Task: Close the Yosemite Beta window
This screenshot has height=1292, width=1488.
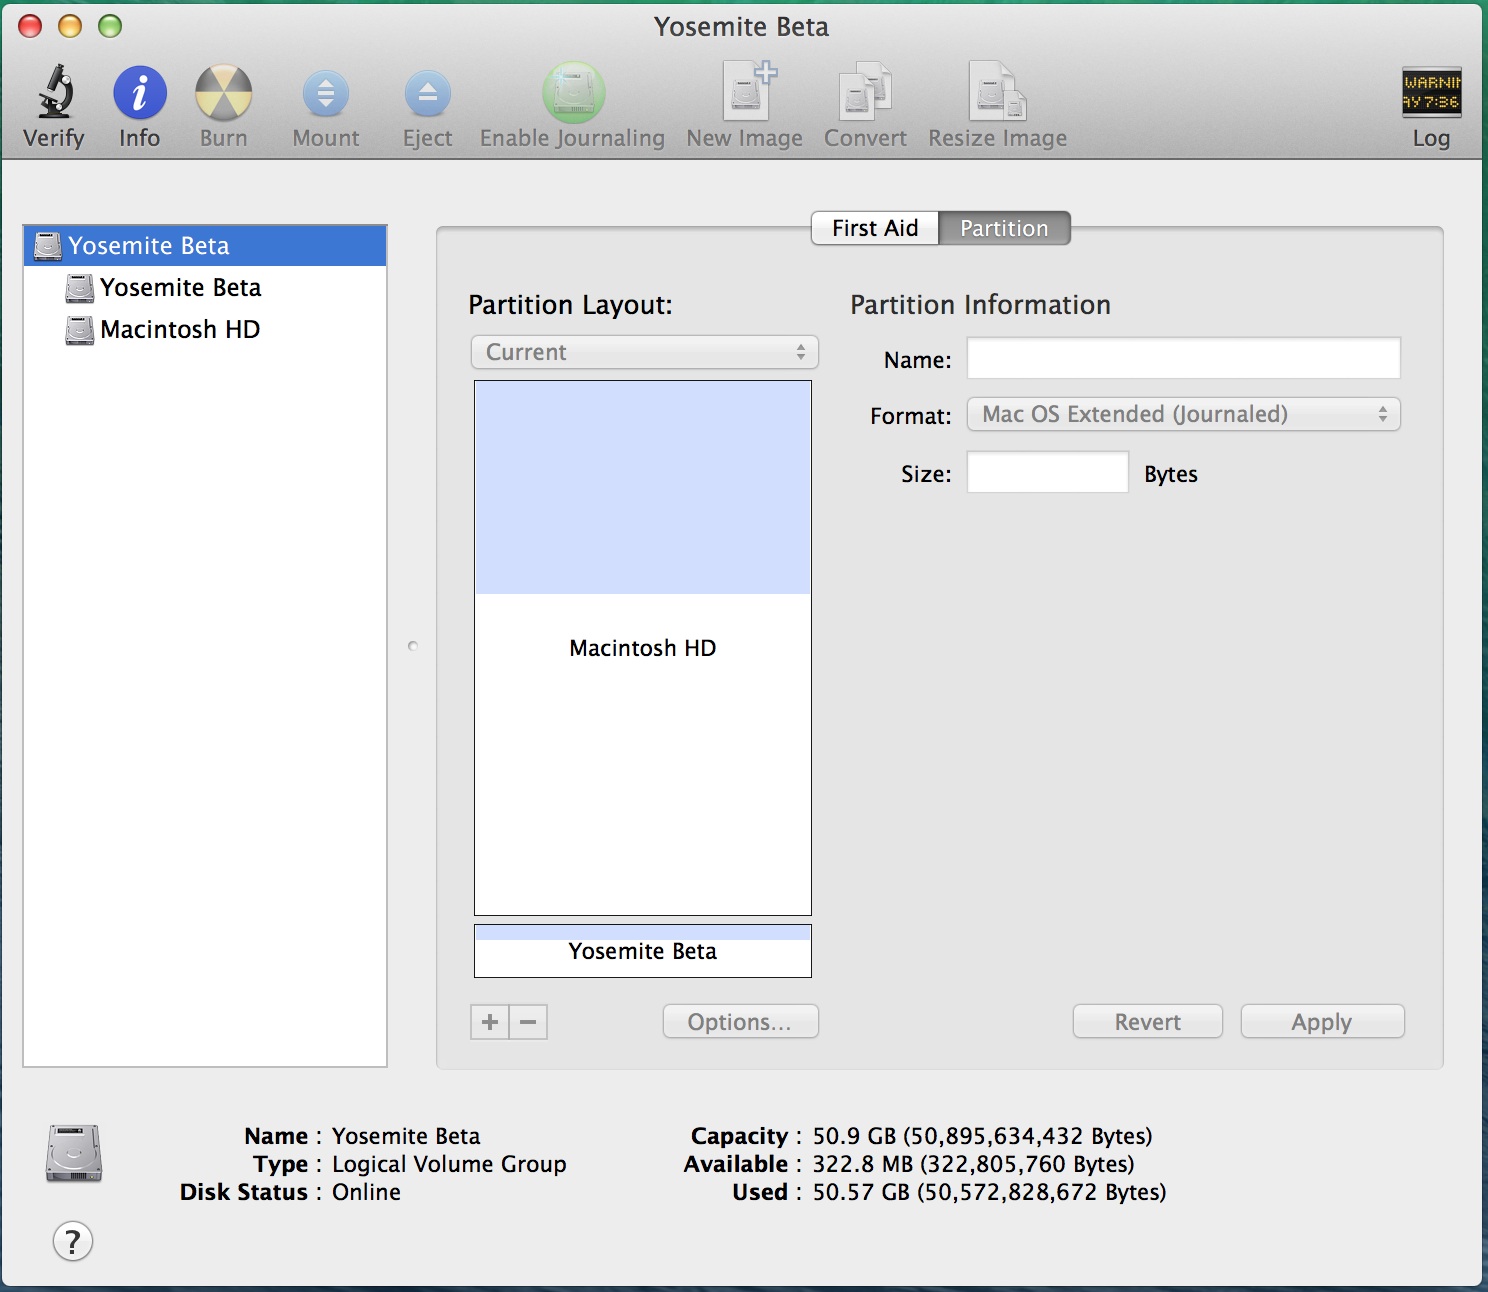Action: click(31, 26)
